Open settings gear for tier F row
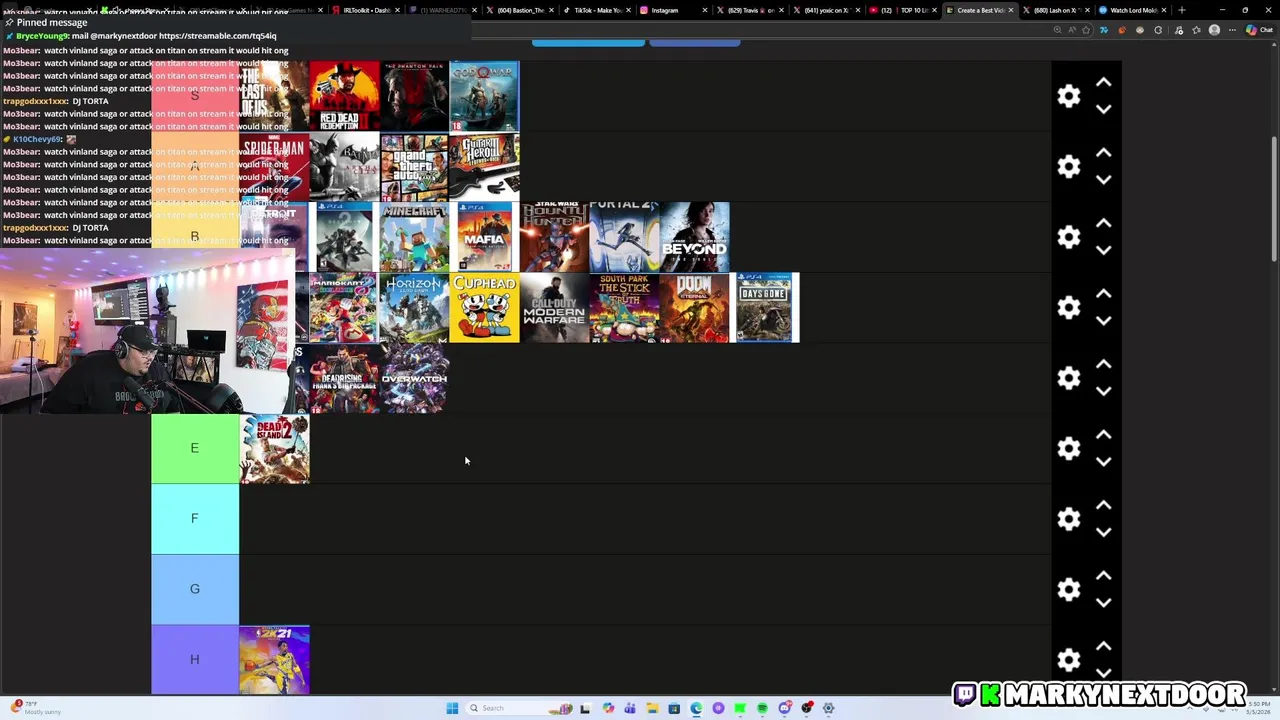 coord(1069,519)
